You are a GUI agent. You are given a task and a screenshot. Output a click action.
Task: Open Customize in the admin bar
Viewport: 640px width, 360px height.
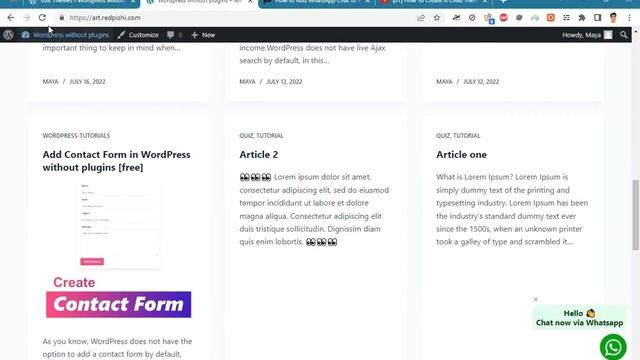click(138, 35)
